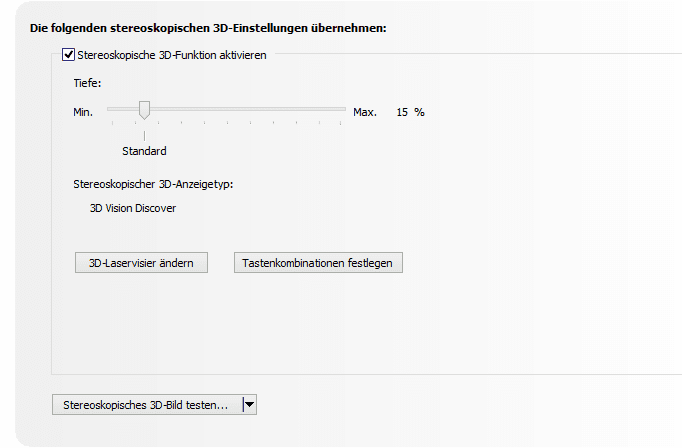Click the depth value 15
Screen dimensions: 682x448
pos(402,112)
